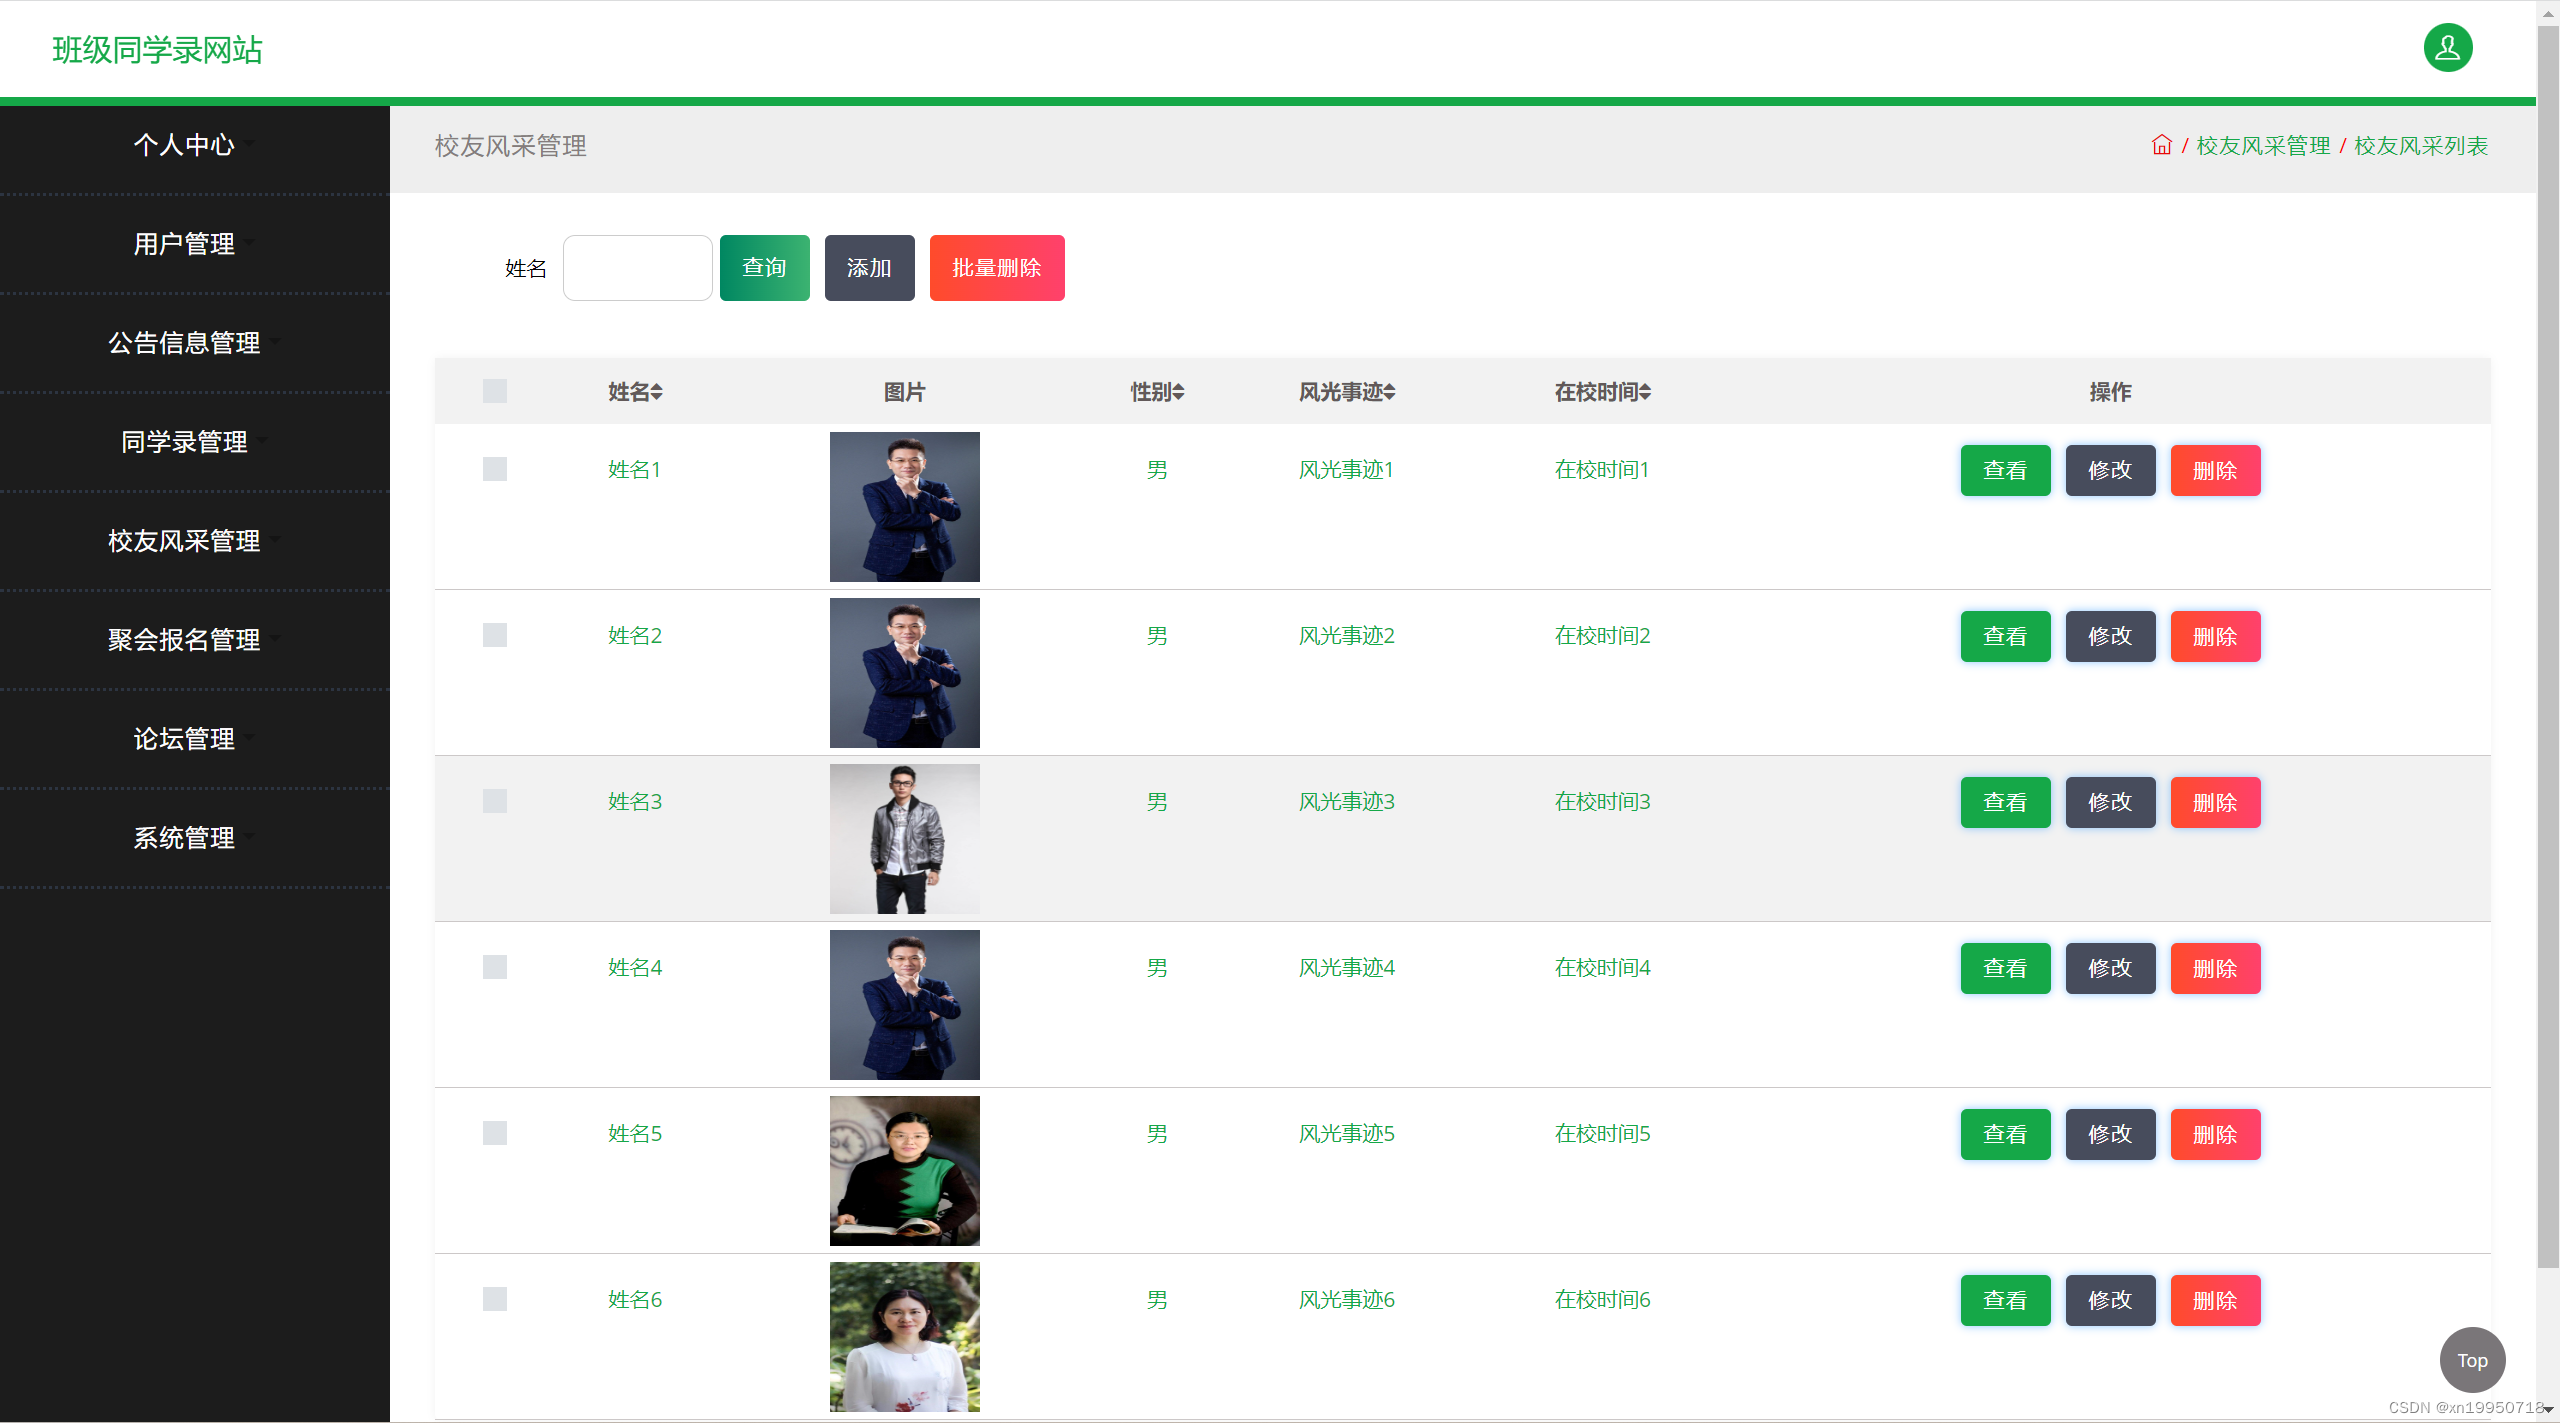The width and height of the screenshot is (2560, 1423).
Task: Check the box for 姓名2 row
Action: pos(495,635)
